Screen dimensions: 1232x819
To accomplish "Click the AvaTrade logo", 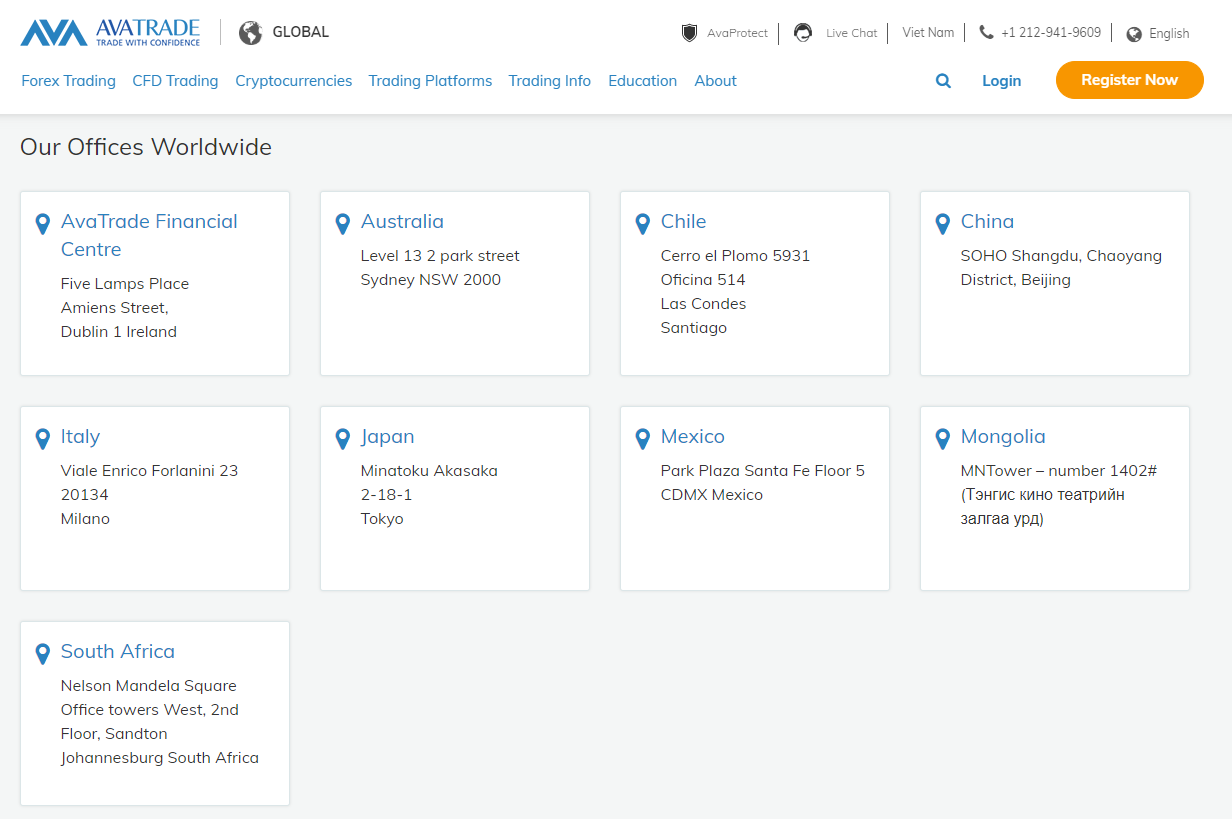I will pyautogui.click(x=110, y=32).
